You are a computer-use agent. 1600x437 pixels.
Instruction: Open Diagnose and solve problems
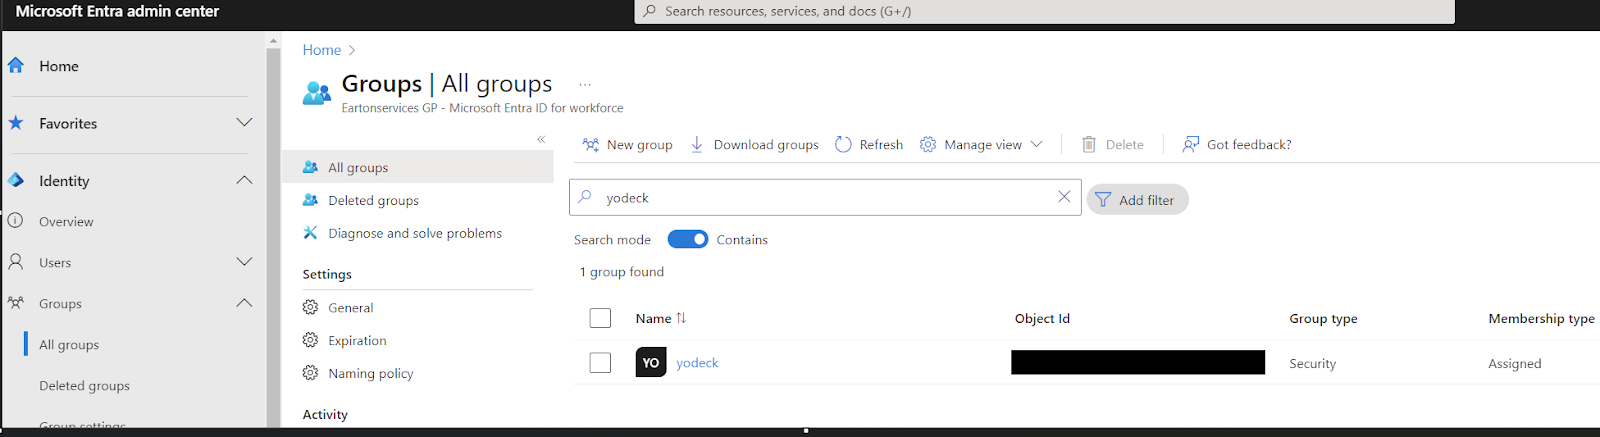415,233
